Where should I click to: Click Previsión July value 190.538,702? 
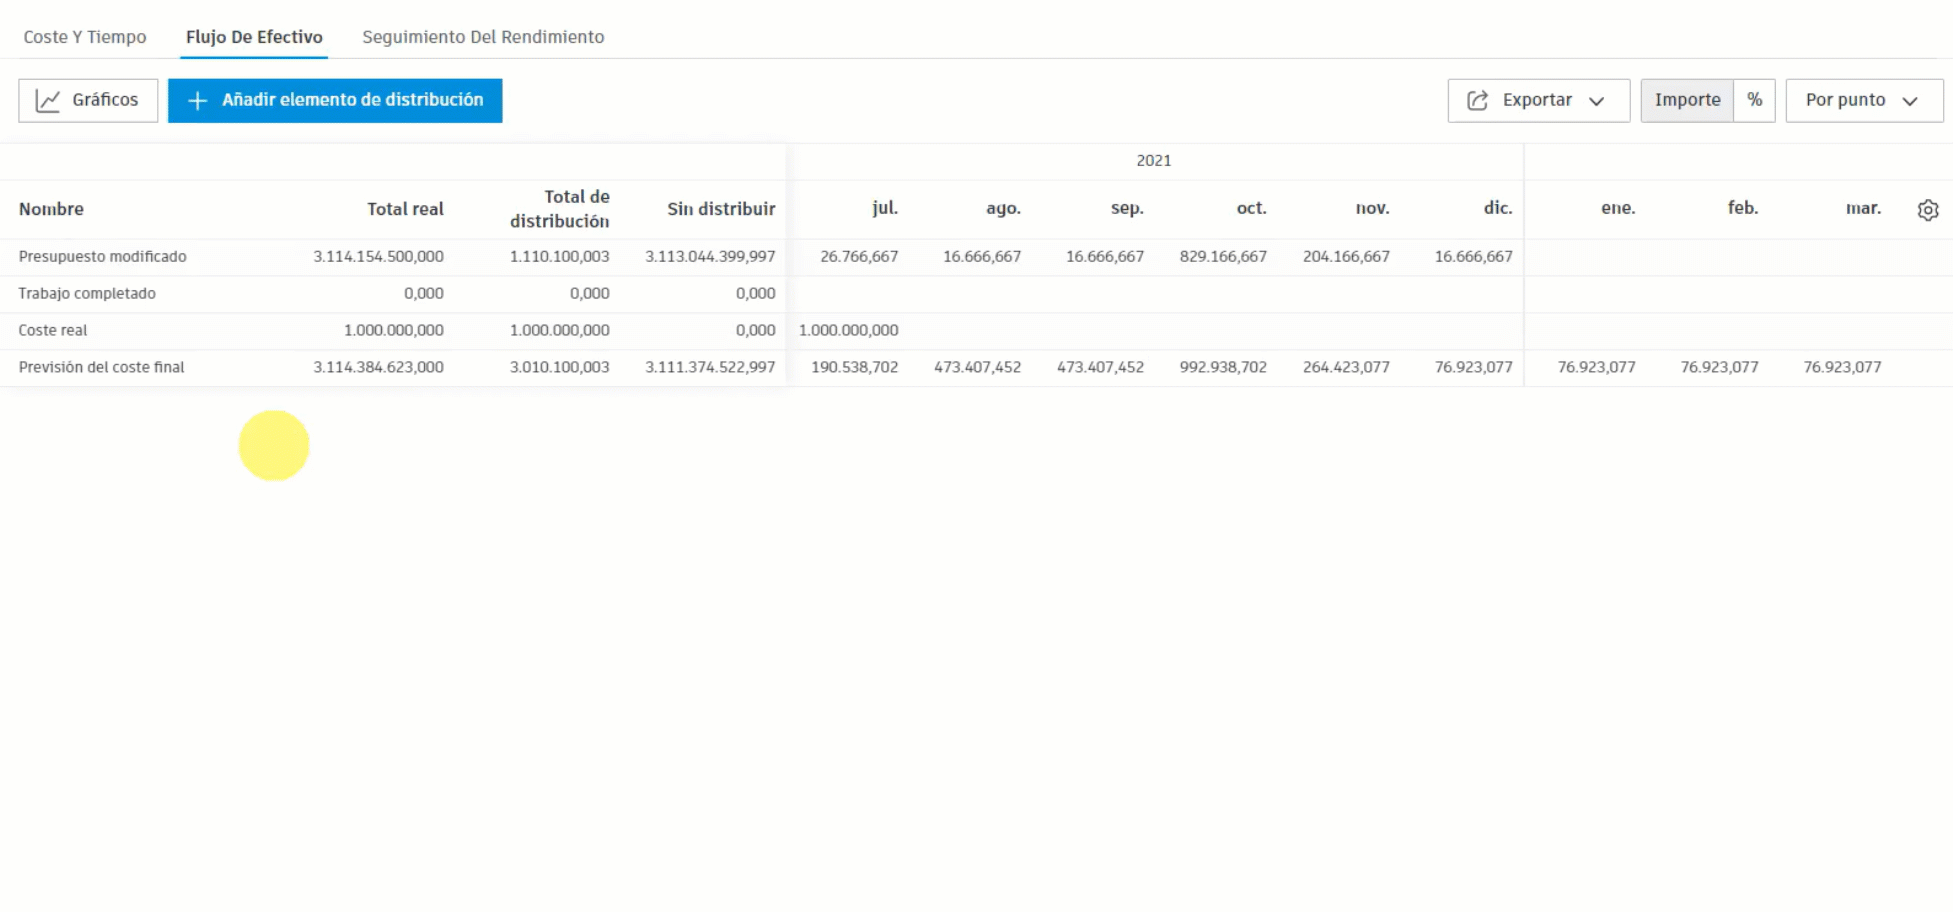[854, 368]
